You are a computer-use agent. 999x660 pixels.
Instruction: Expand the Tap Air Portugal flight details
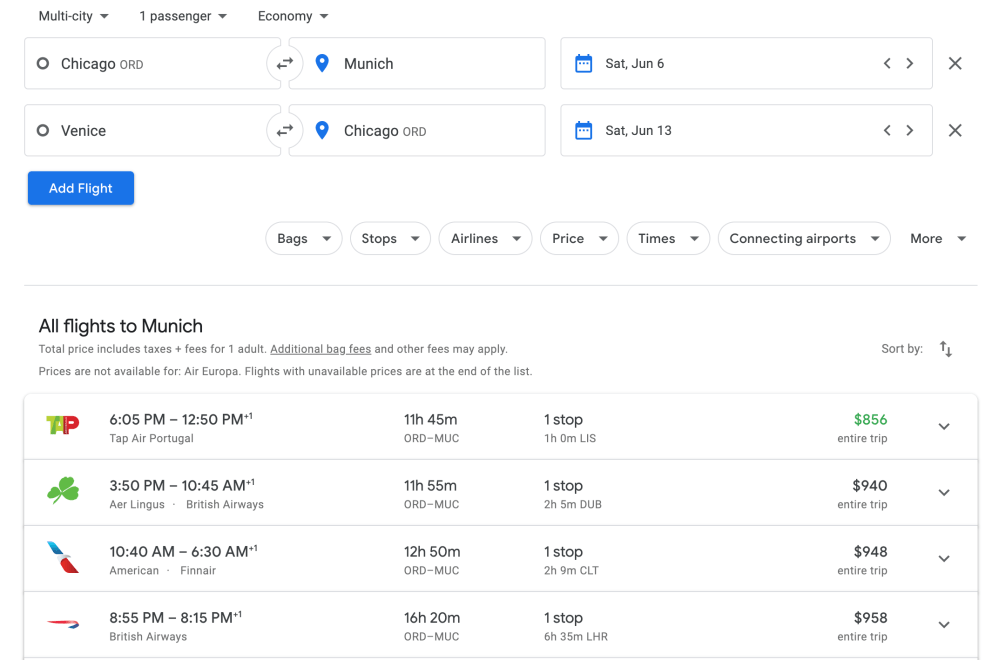943,427
